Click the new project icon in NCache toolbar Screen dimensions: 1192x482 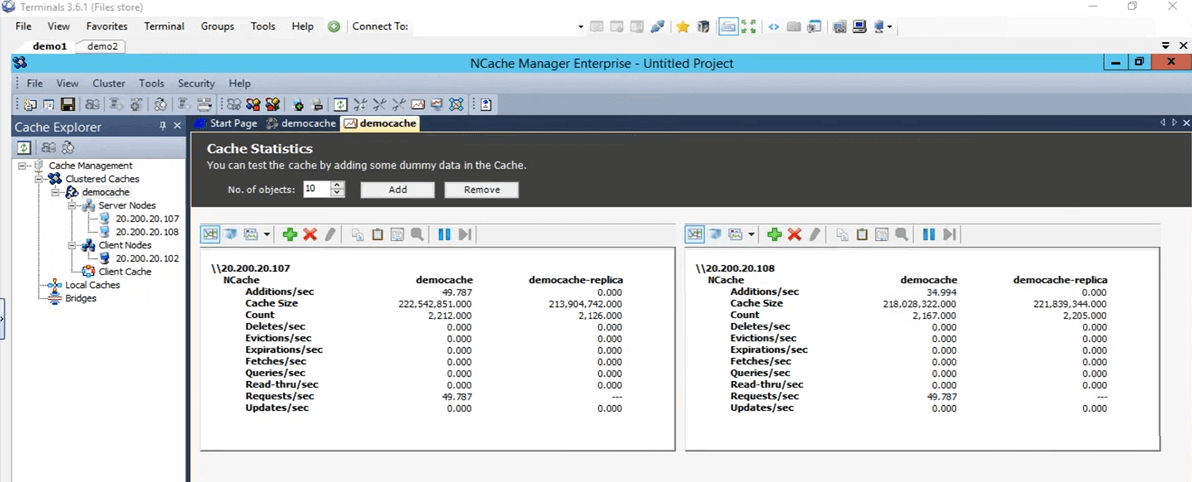click(x=30, y=104)
